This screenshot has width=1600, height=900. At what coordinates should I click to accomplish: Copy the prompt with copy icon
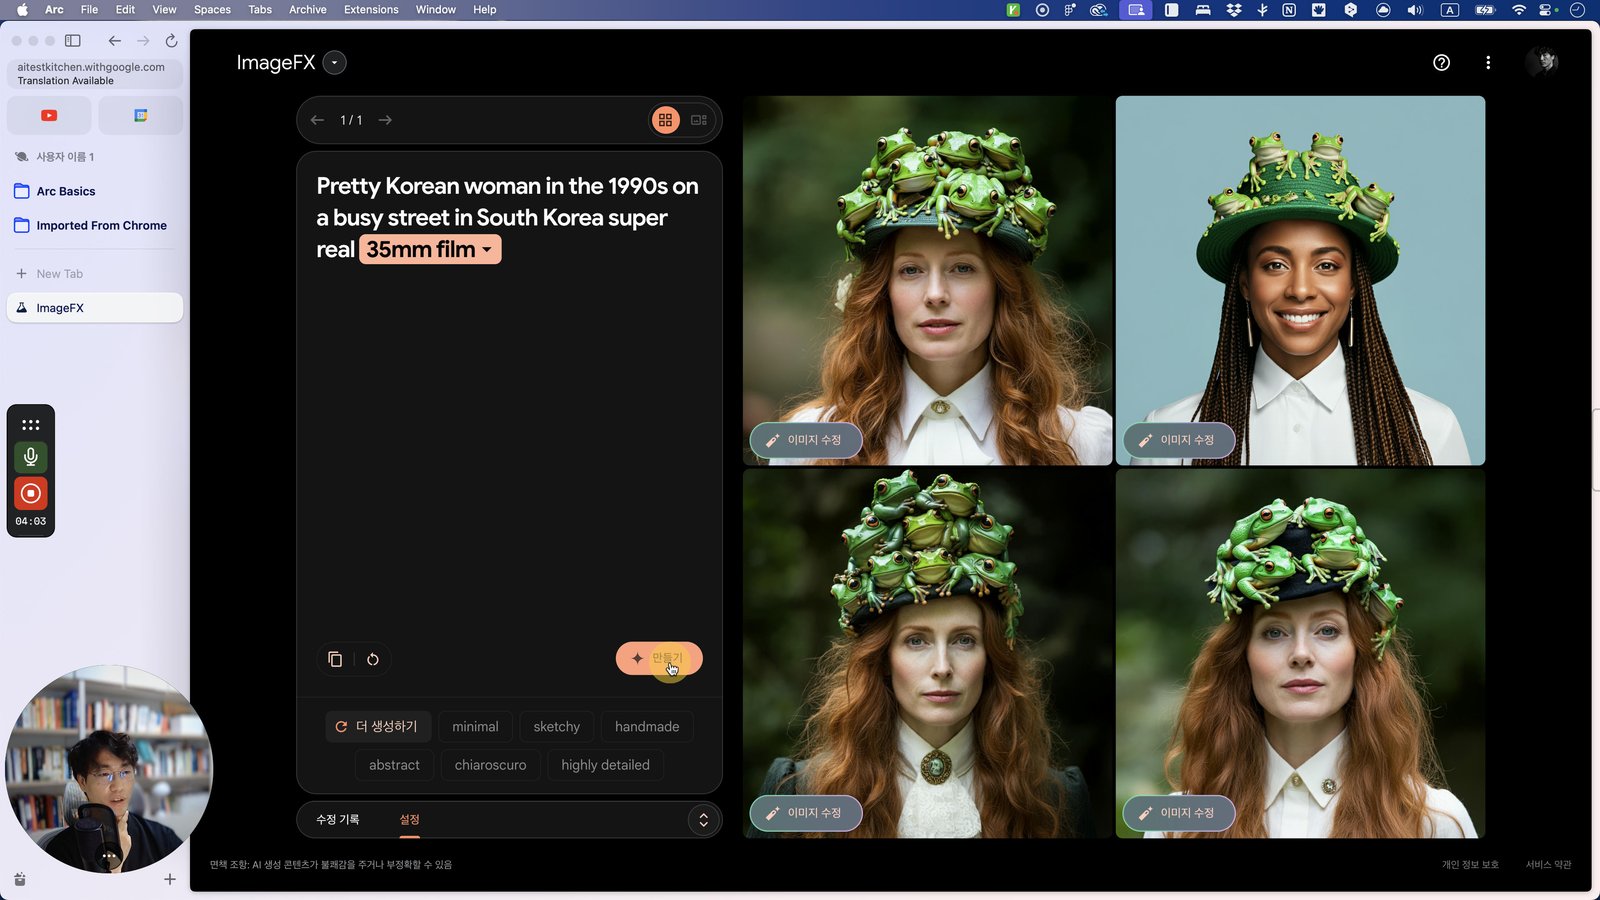[335, 659]
